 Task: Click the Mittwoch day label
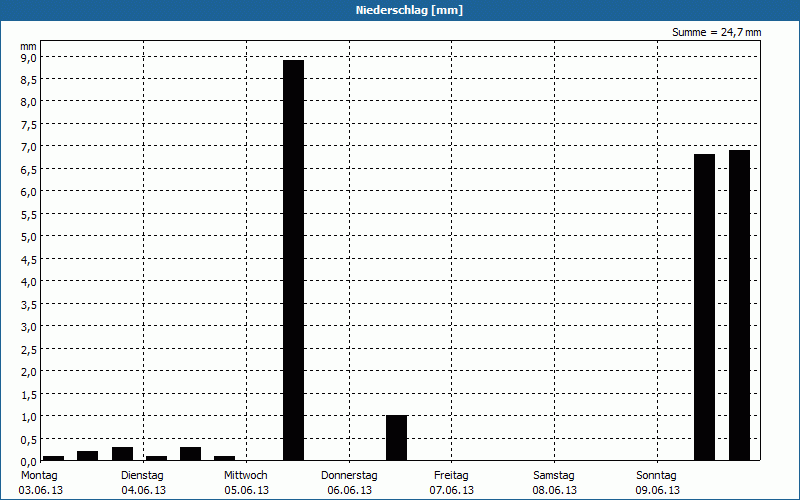click(x=245, y=475)
